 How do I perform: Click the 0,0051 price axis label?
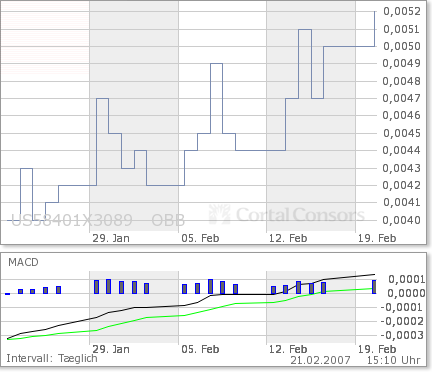click(x=402, y=29)
